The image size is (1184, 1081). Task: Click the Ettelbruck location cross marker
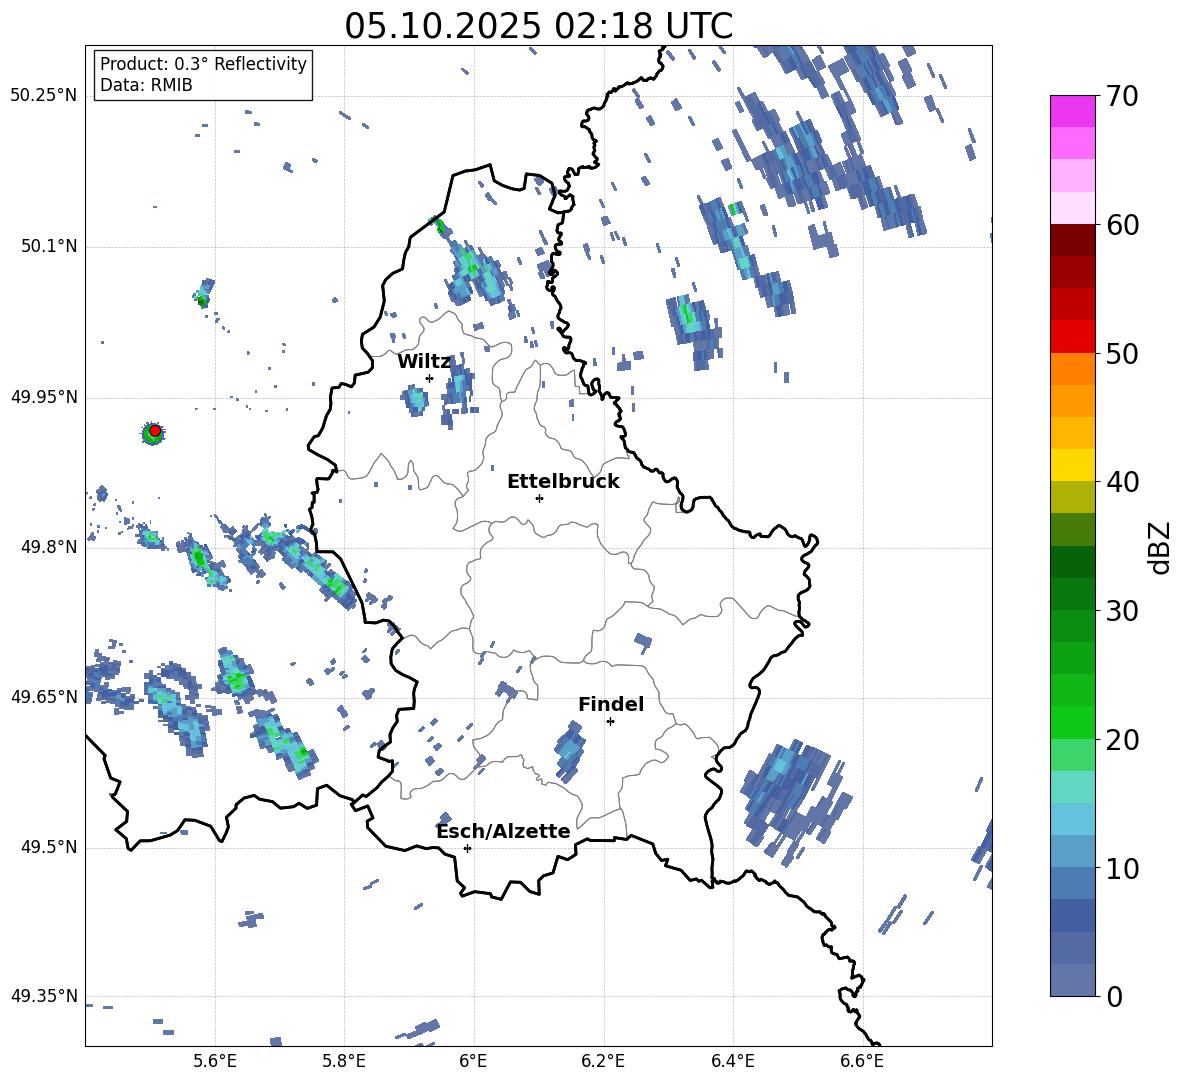539,498
